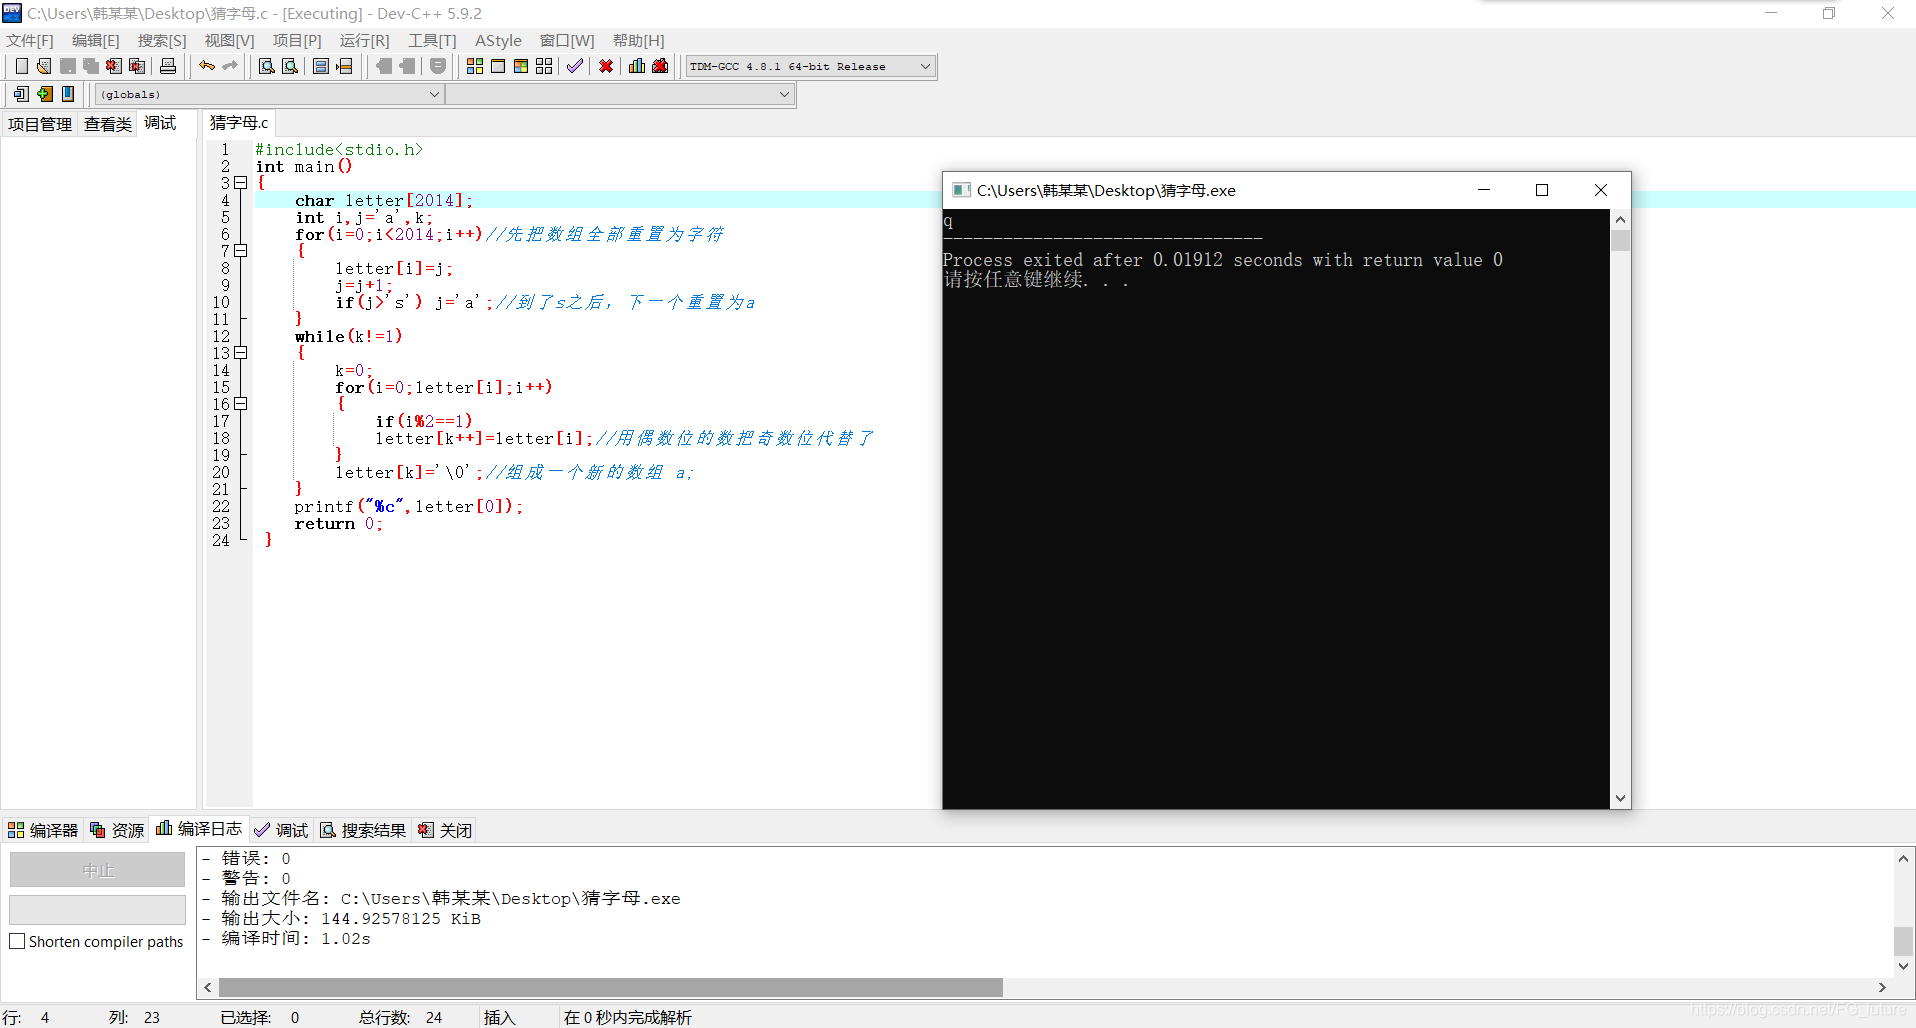Maximize the 猜字母.exe console window
The width and height of the screenshot is (1916, 1028).
(x=1542, y=190)
